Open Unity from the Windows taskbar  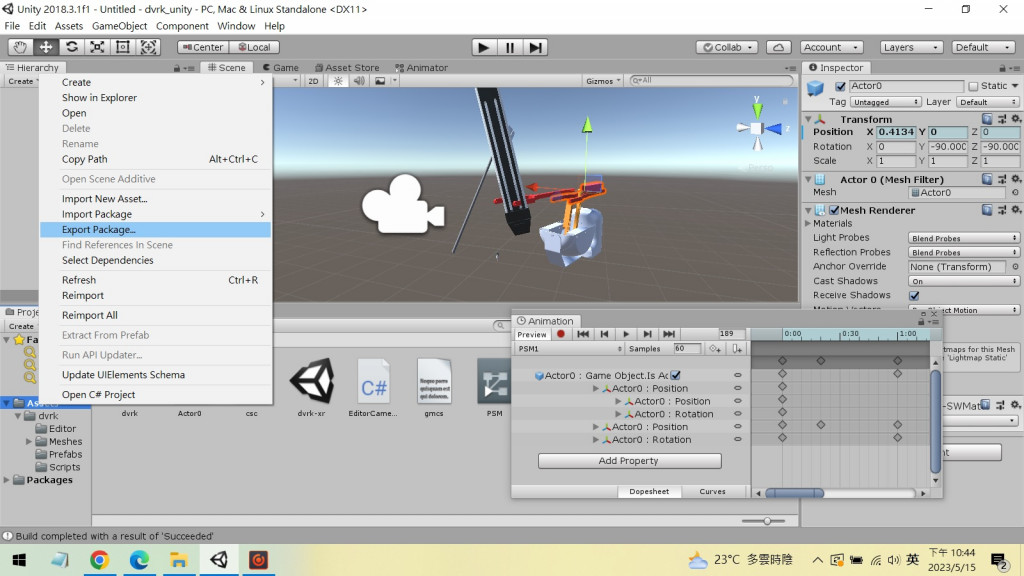pos(219,560)
